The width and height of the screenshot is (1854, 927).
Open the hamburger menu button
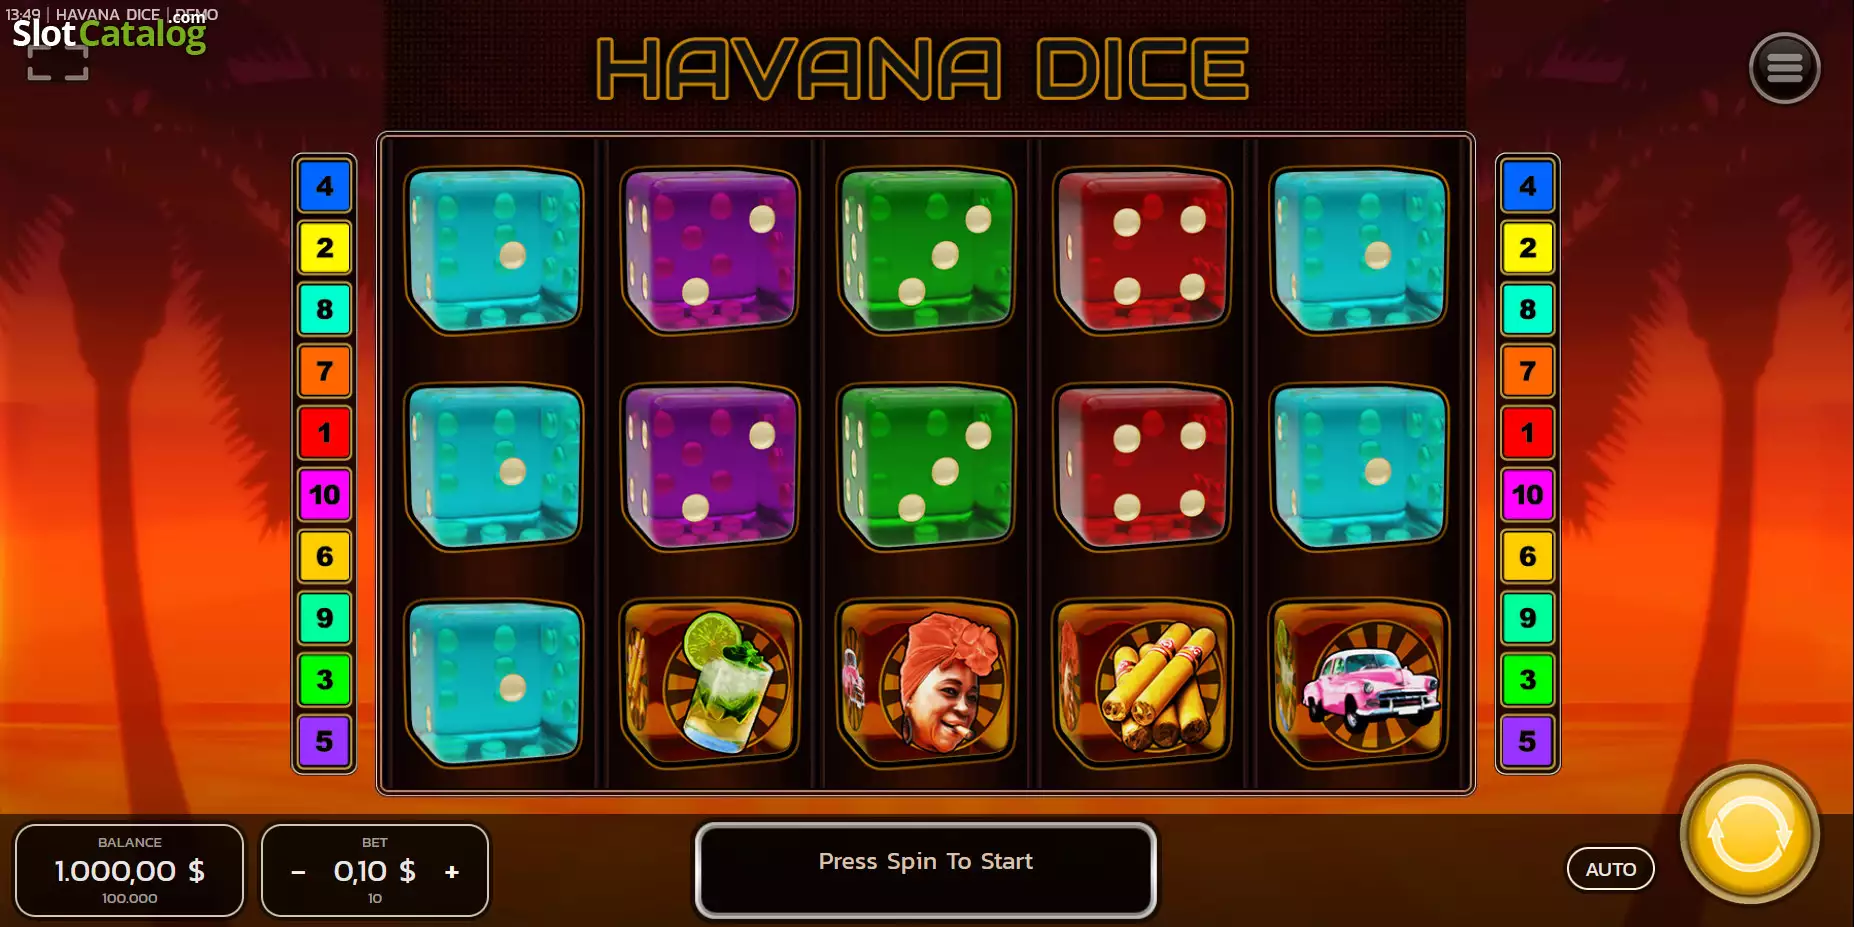(1784, 68)
